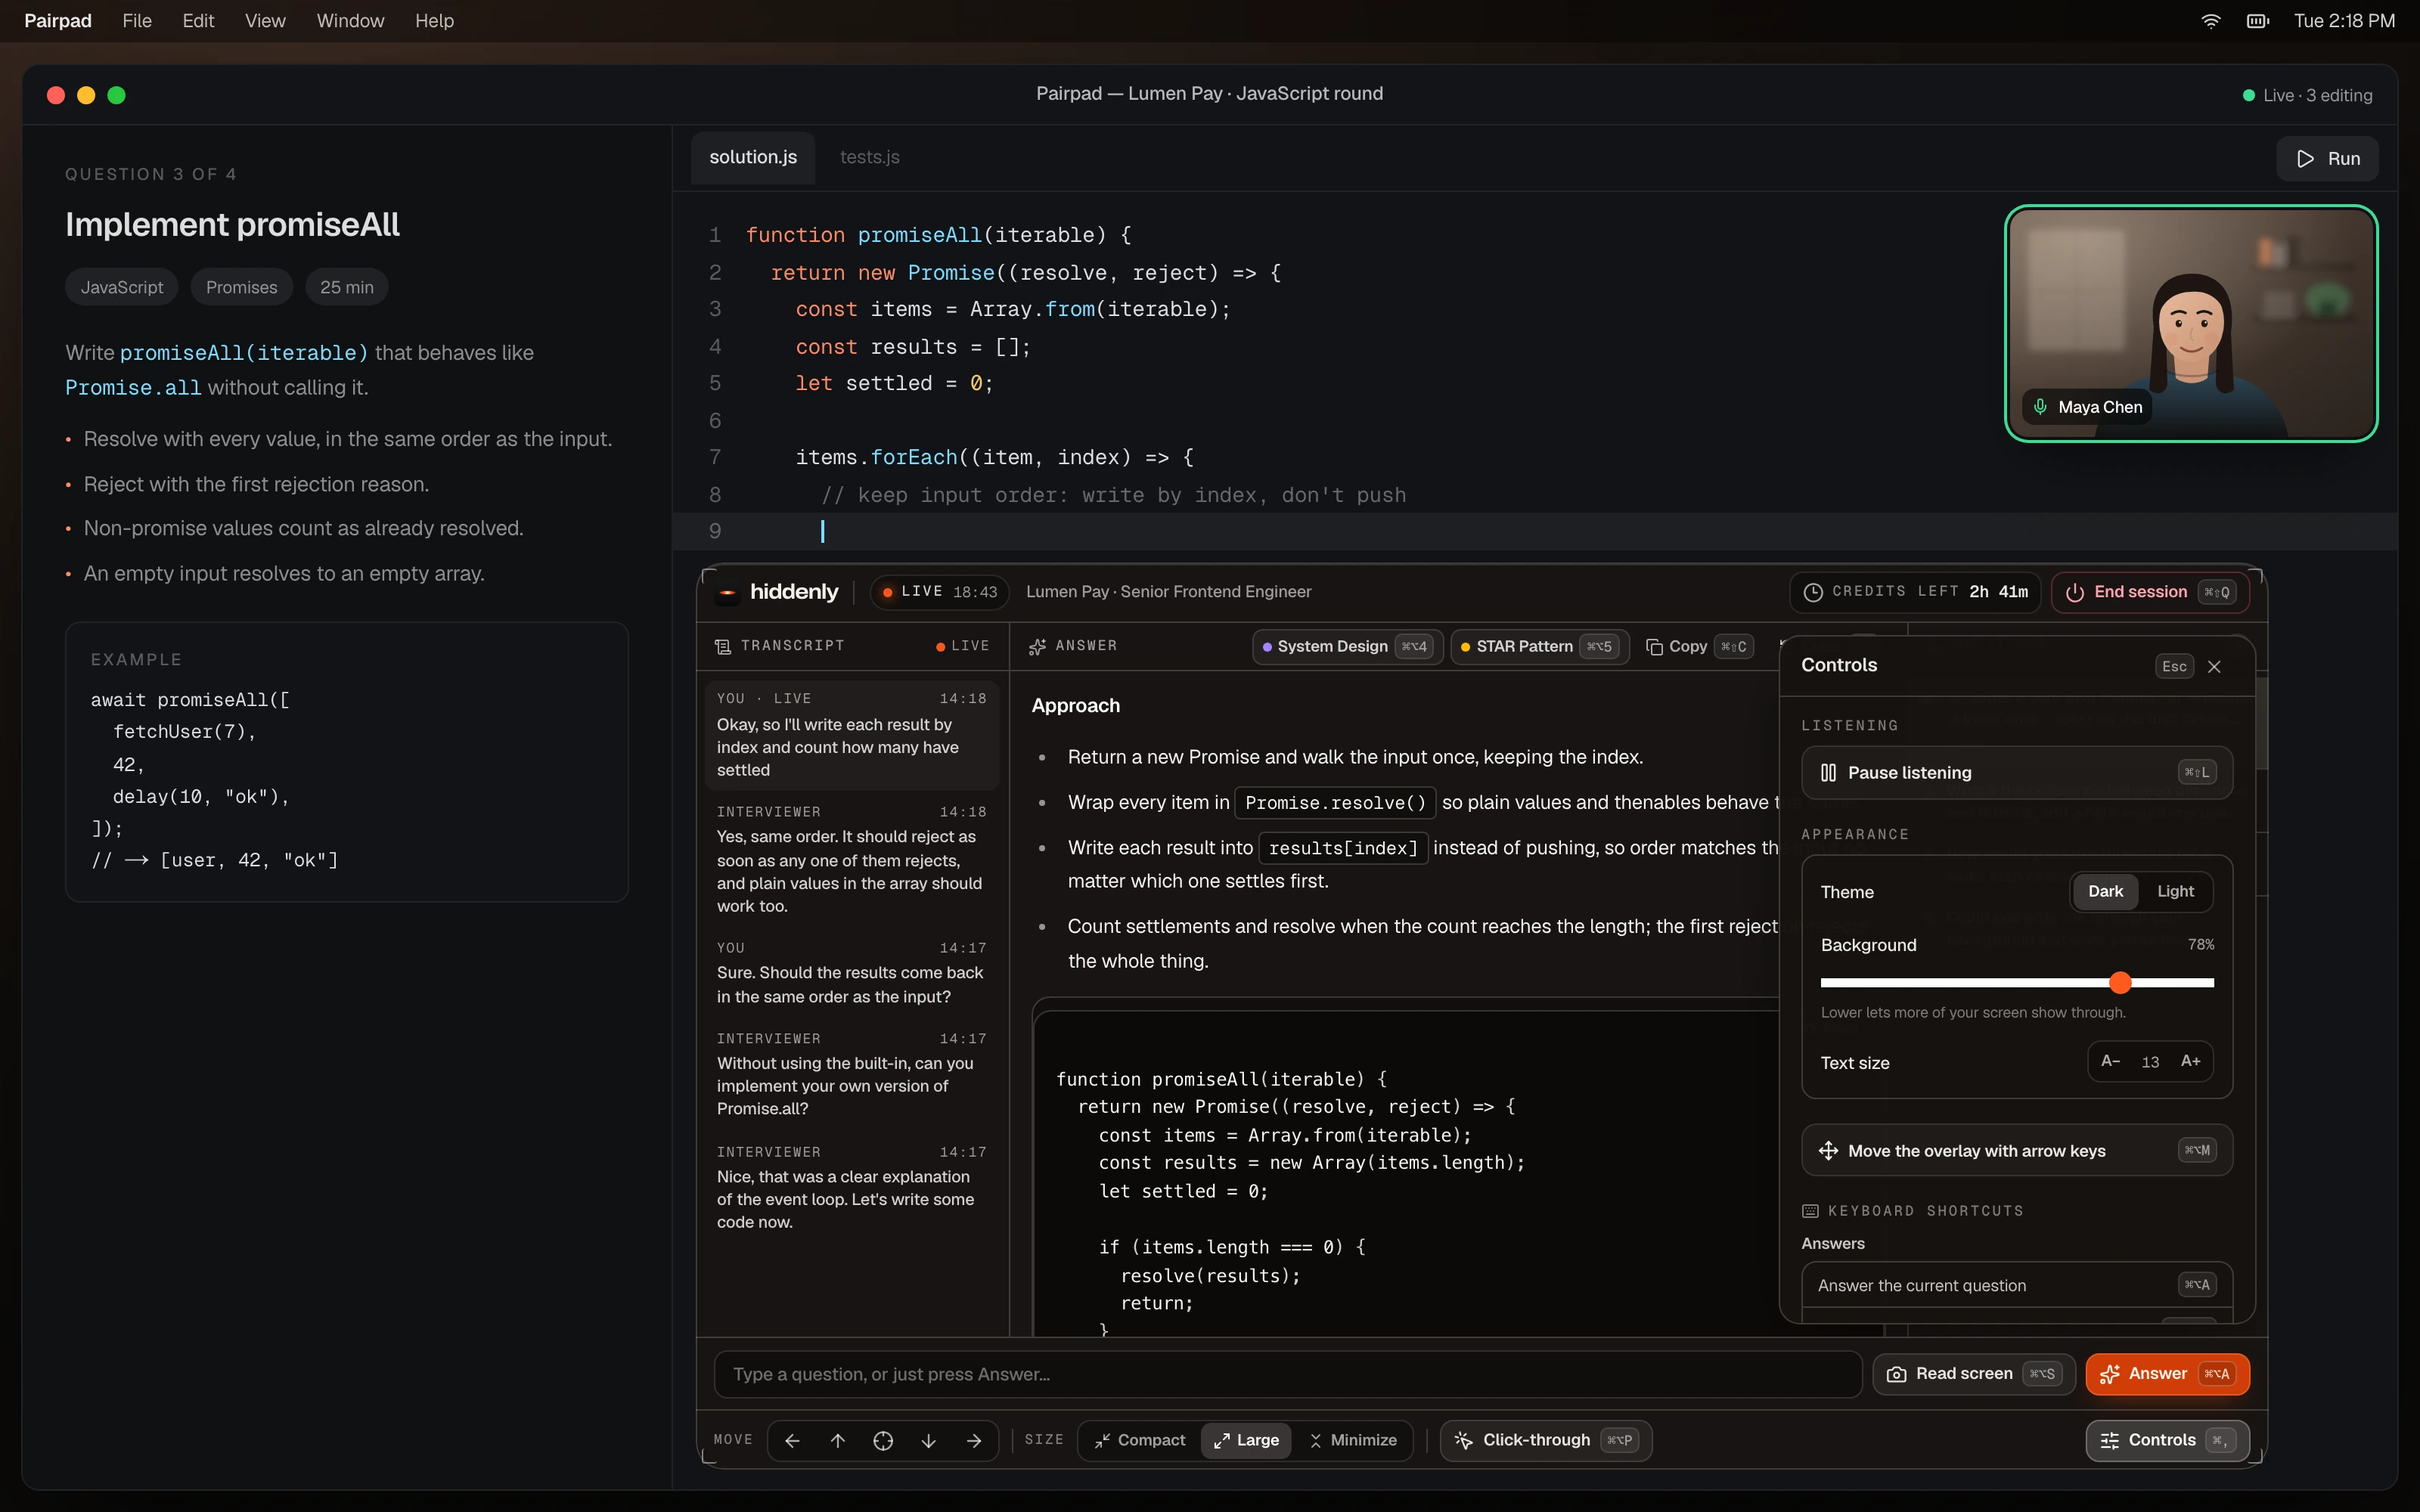Click the Type a question input field
Screen dimensions: 2420x1512
1287,1374
